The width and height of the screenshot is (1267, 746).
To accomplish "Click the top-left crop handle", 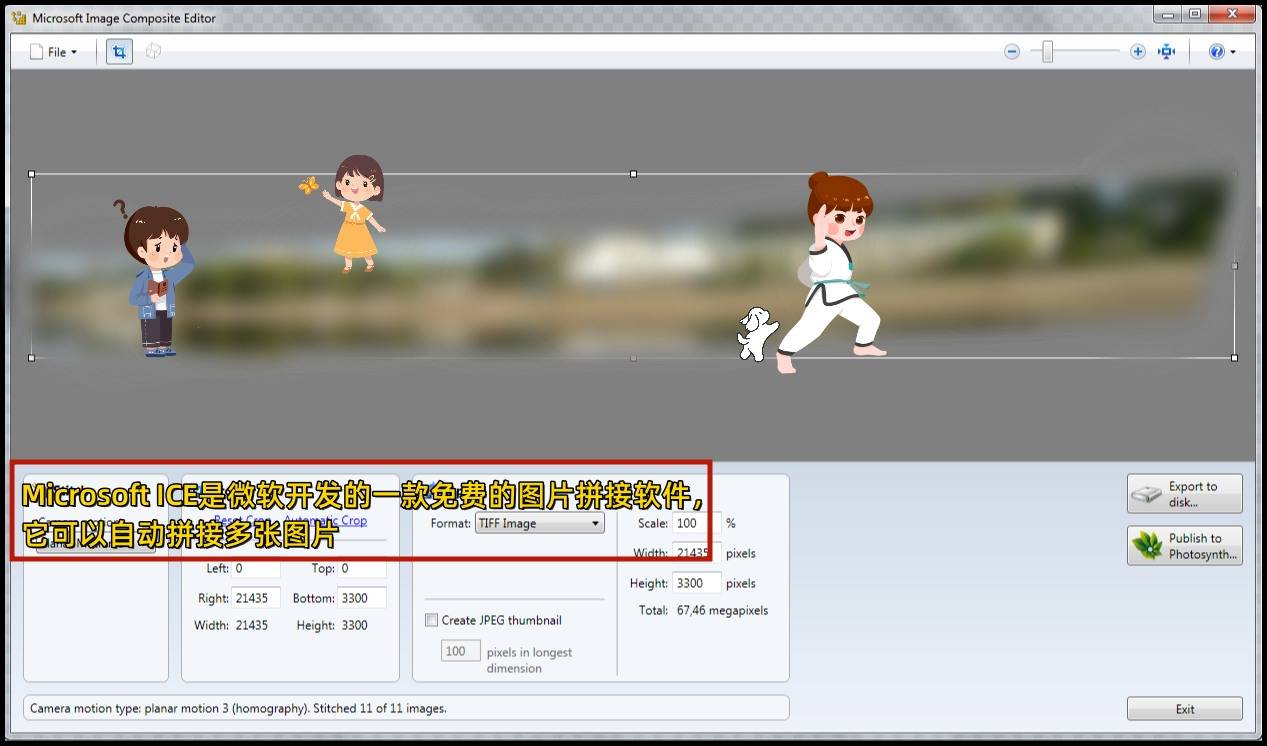I will tap(32, 174).
